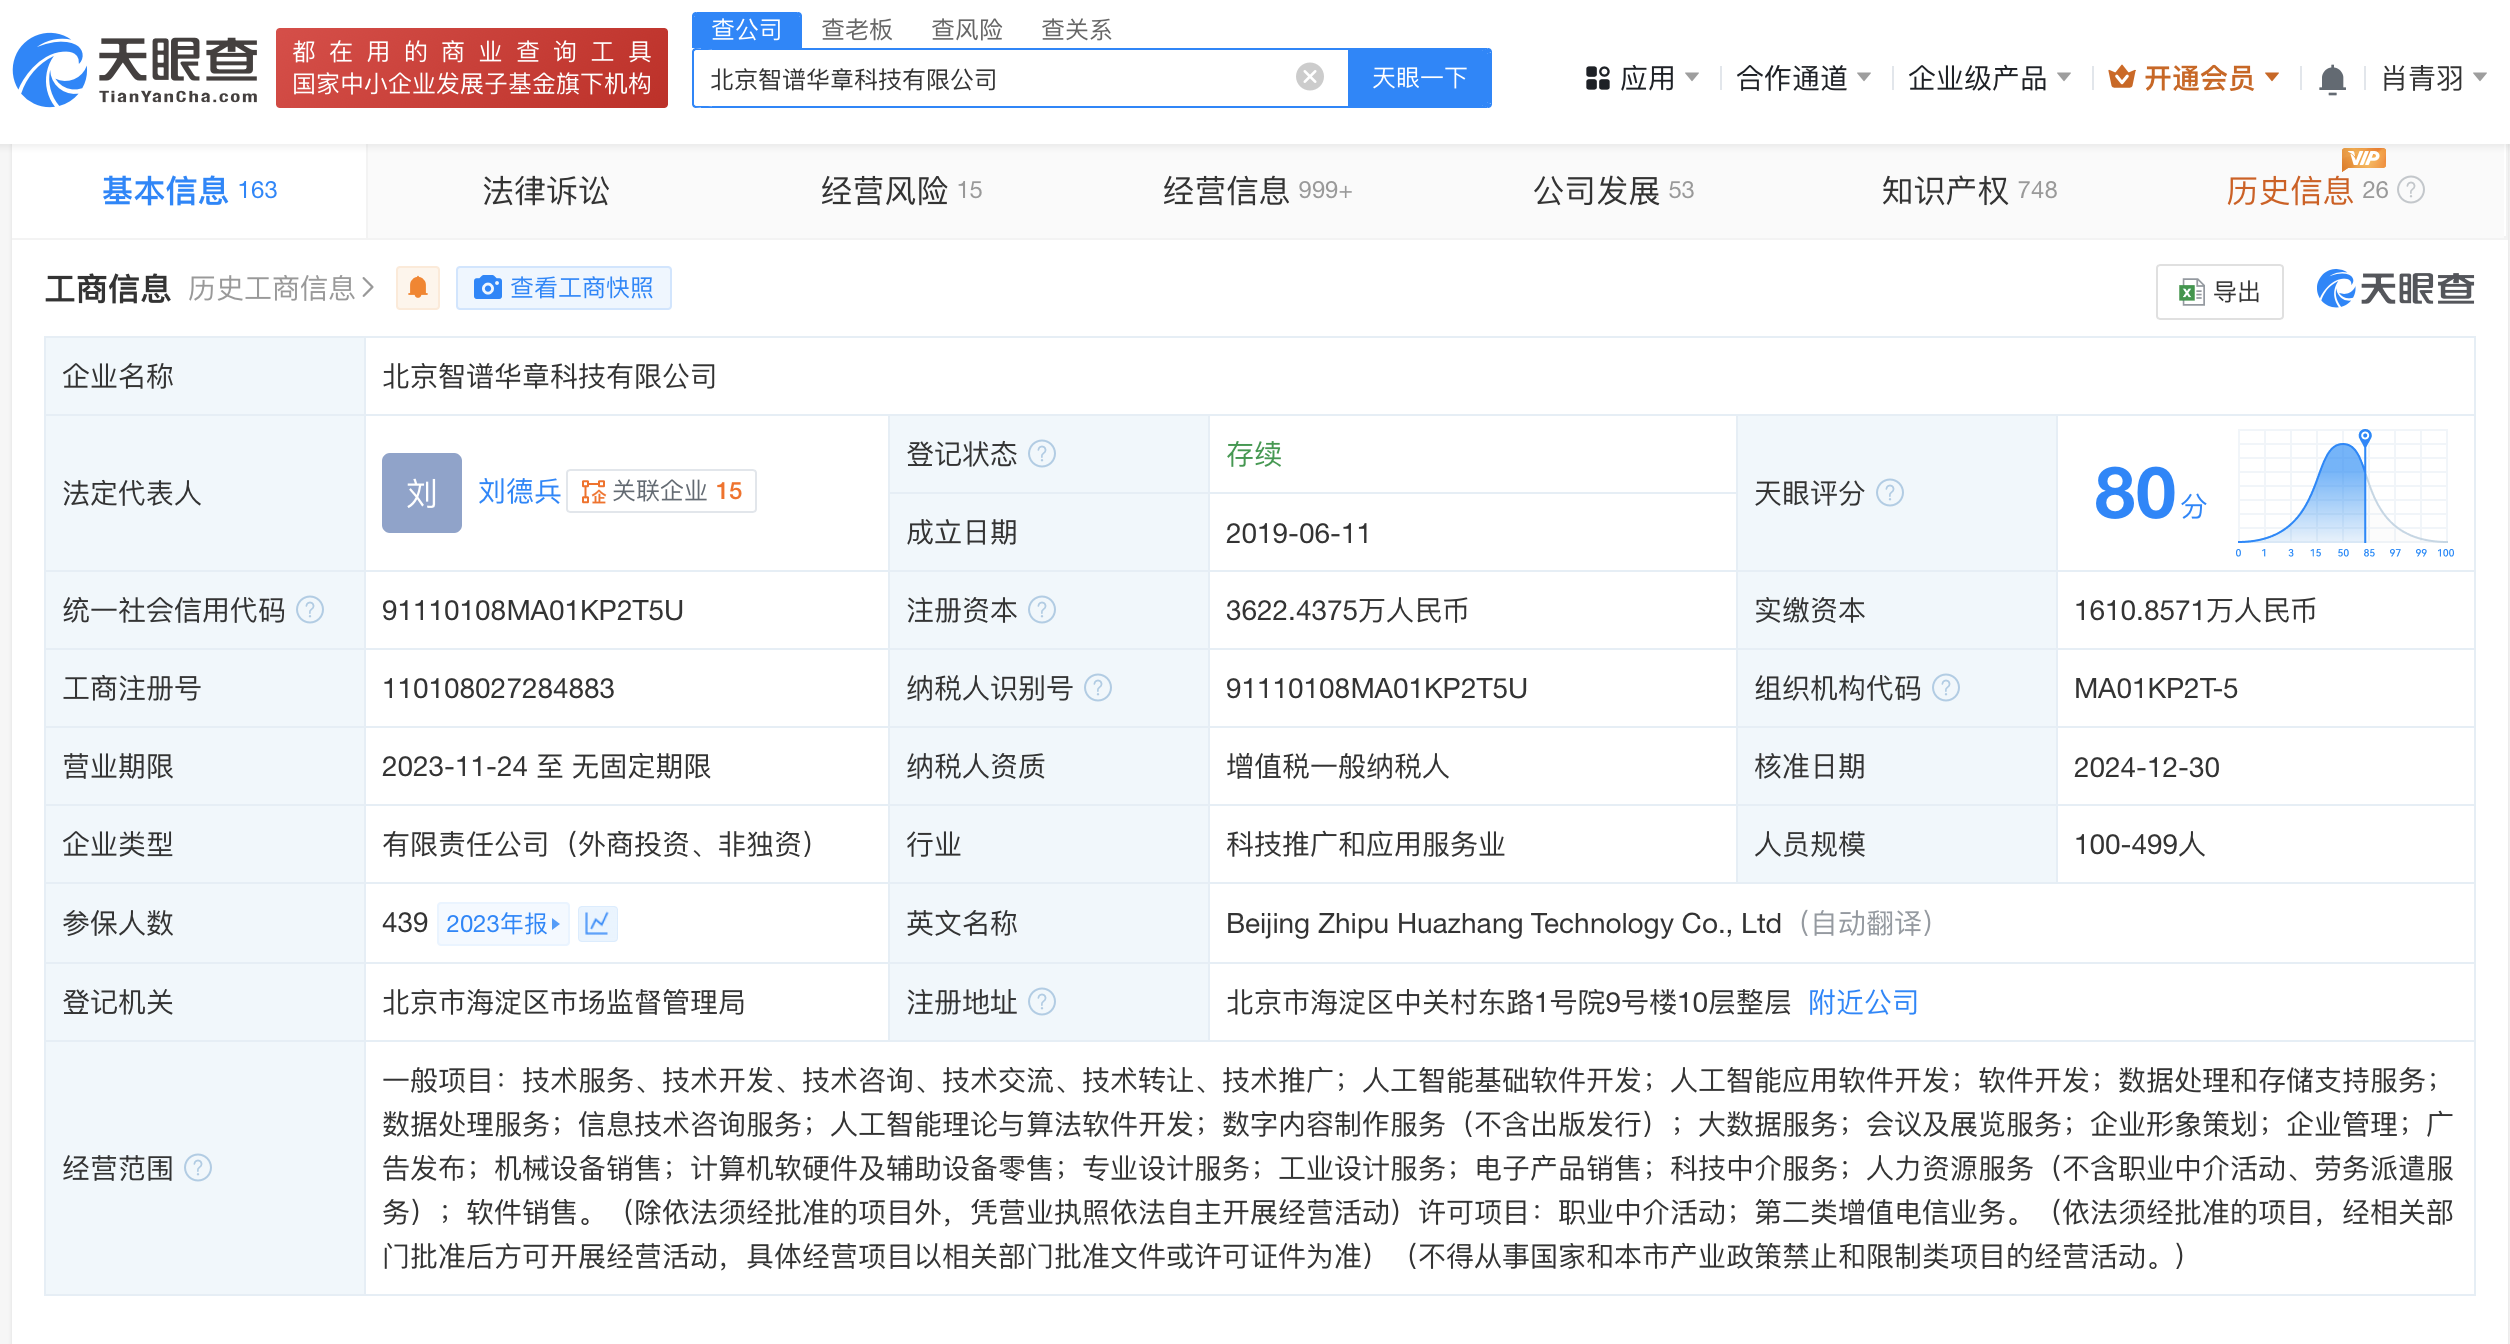This screenshot has width=2510, height=1344.
Task: Click the 刘 avatar of legal representative
Action: [421, 492]
